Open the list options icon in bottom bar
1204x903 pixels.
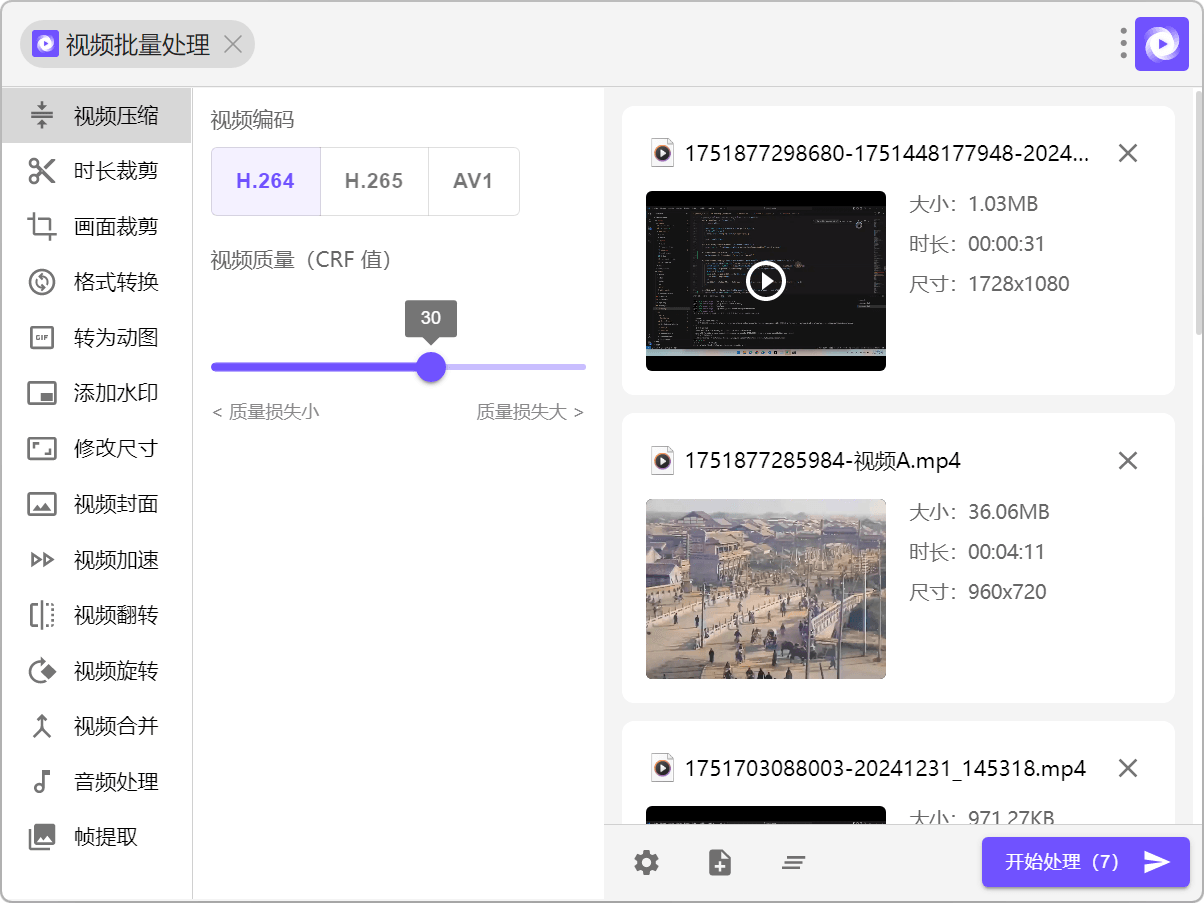(794, 862)
